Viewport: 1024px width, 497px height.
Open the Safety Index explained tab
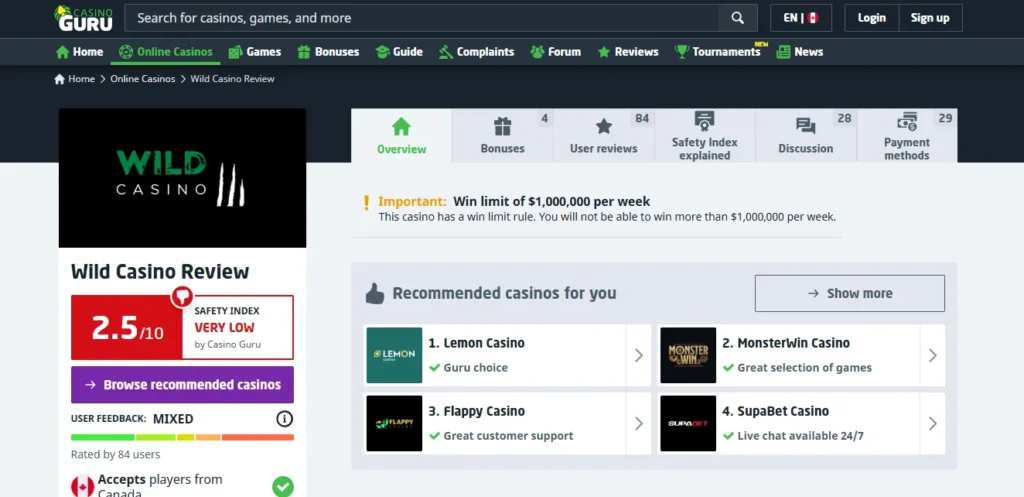click(705, 136)
